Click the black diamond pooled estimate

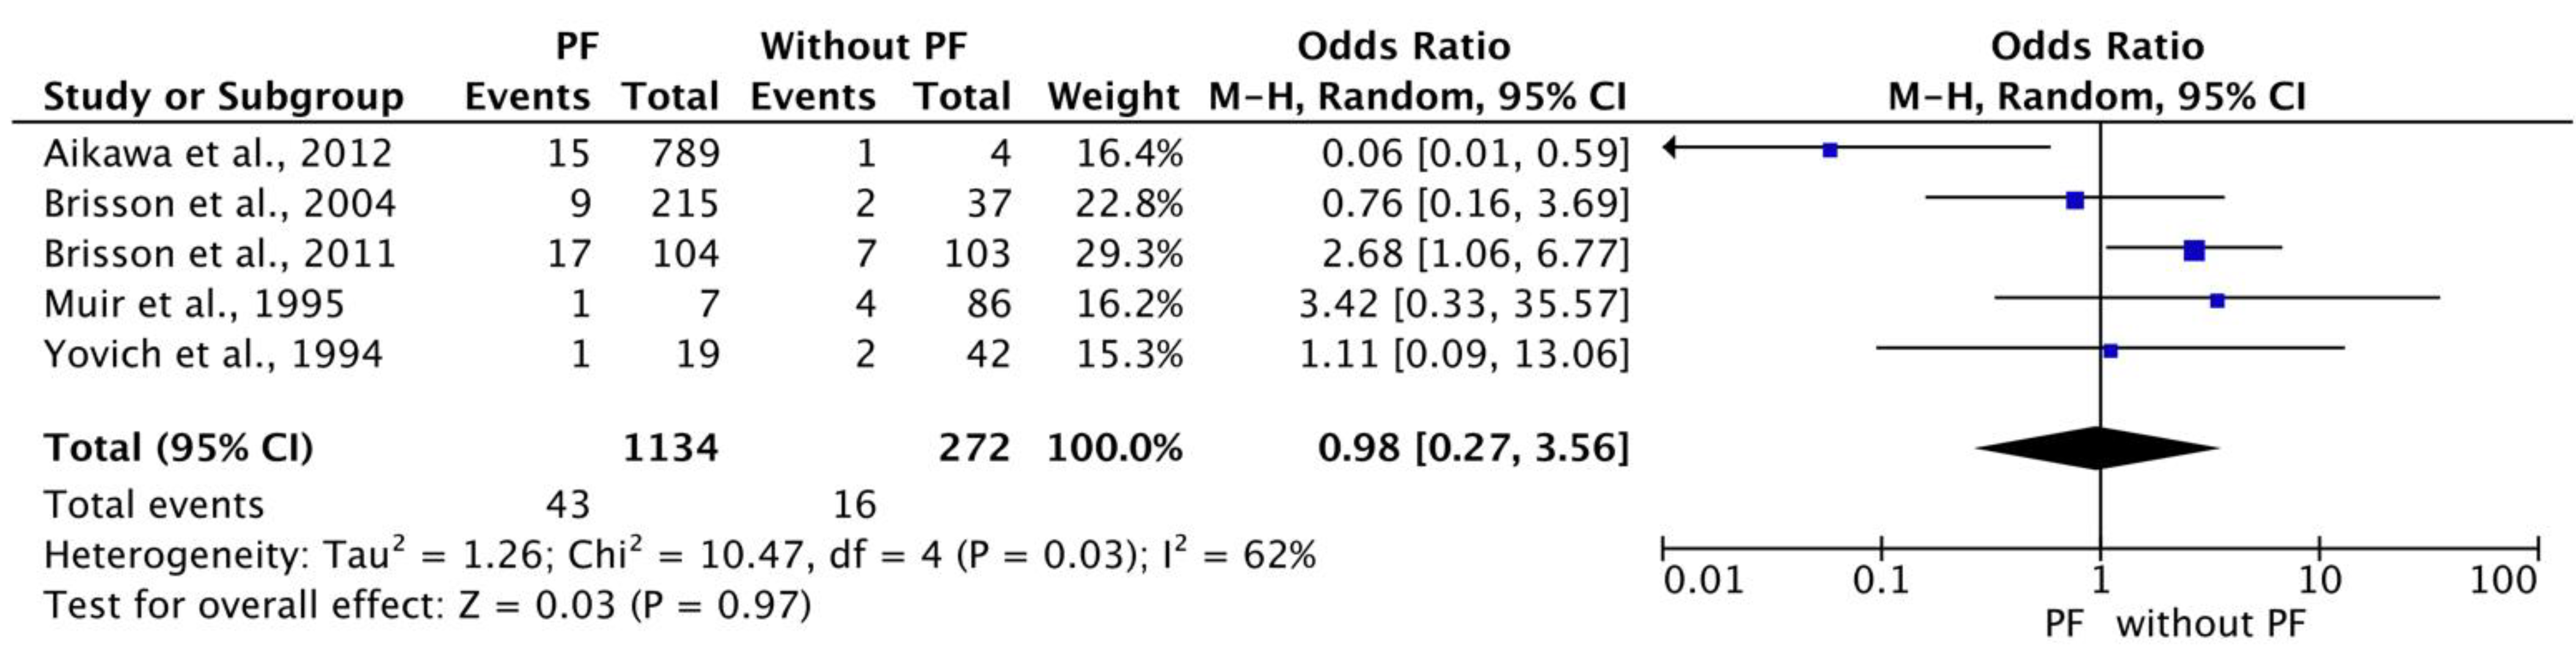(x=2098, y=448)
